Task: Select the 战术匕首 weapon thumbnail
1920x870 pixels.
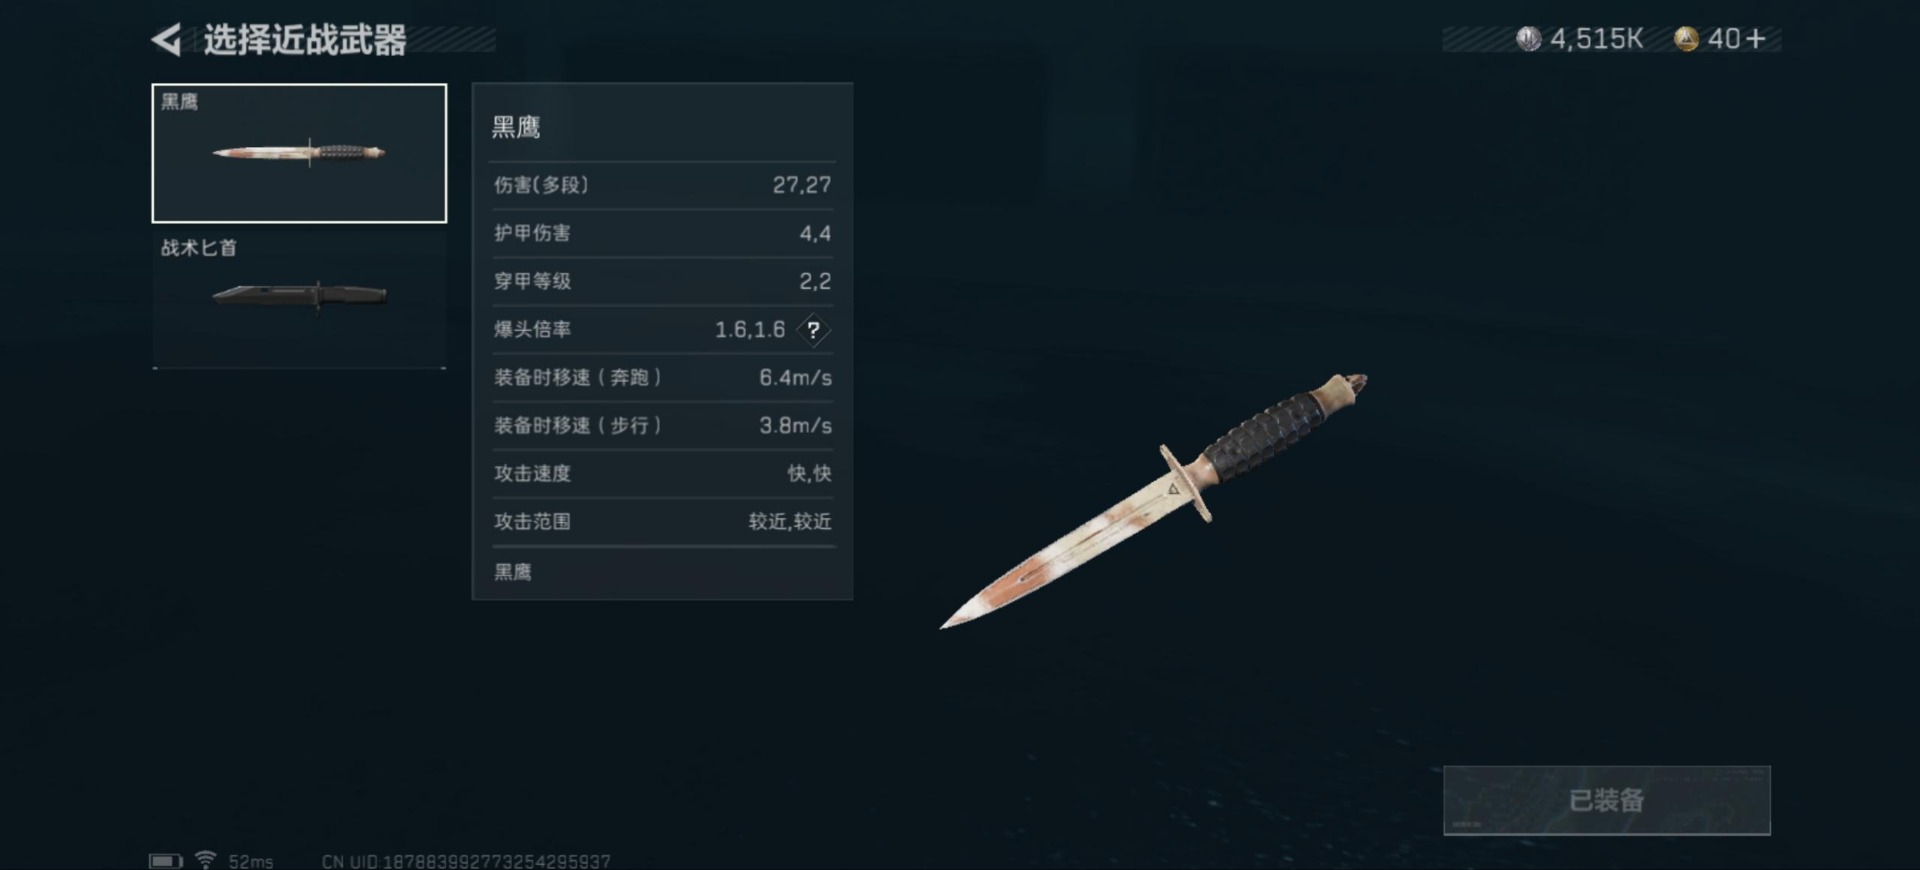Action: coord(299,299)
